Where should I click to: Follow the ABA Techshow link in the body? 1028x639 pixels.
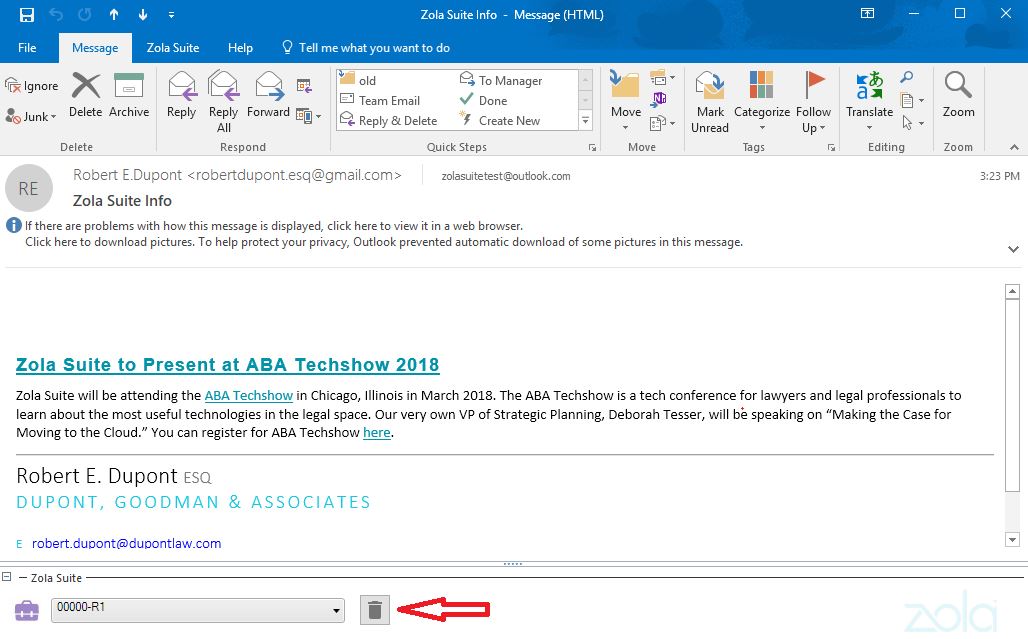(248, 395)
